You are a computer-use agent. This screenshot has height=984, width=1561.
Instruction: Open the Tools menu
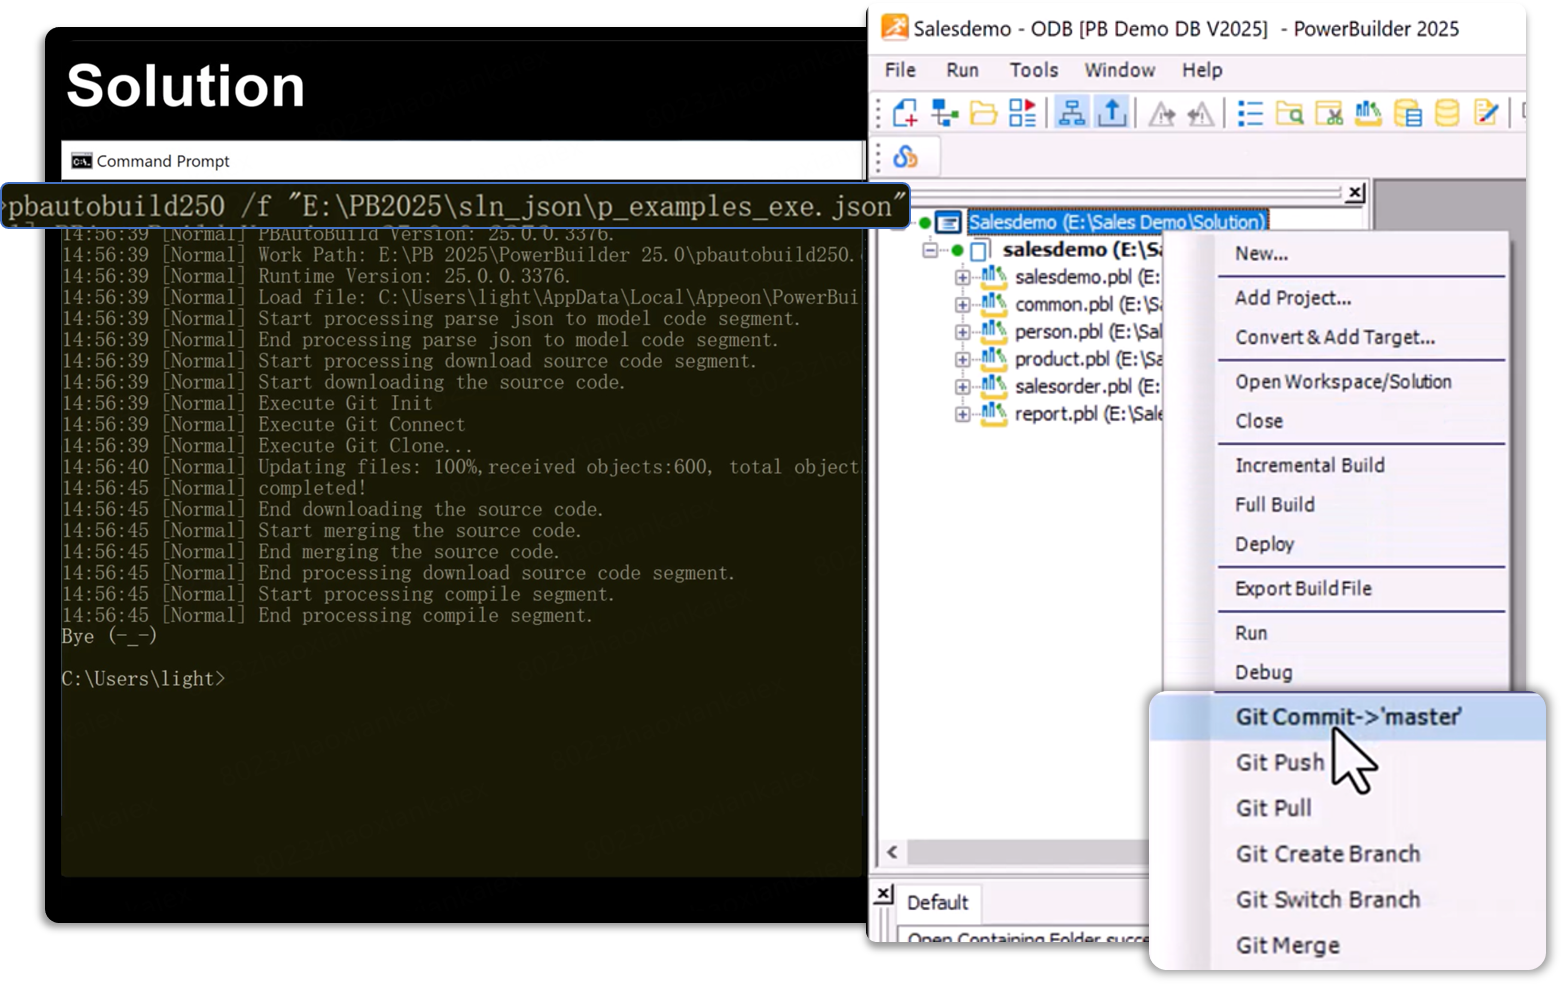pos(1033,70)
